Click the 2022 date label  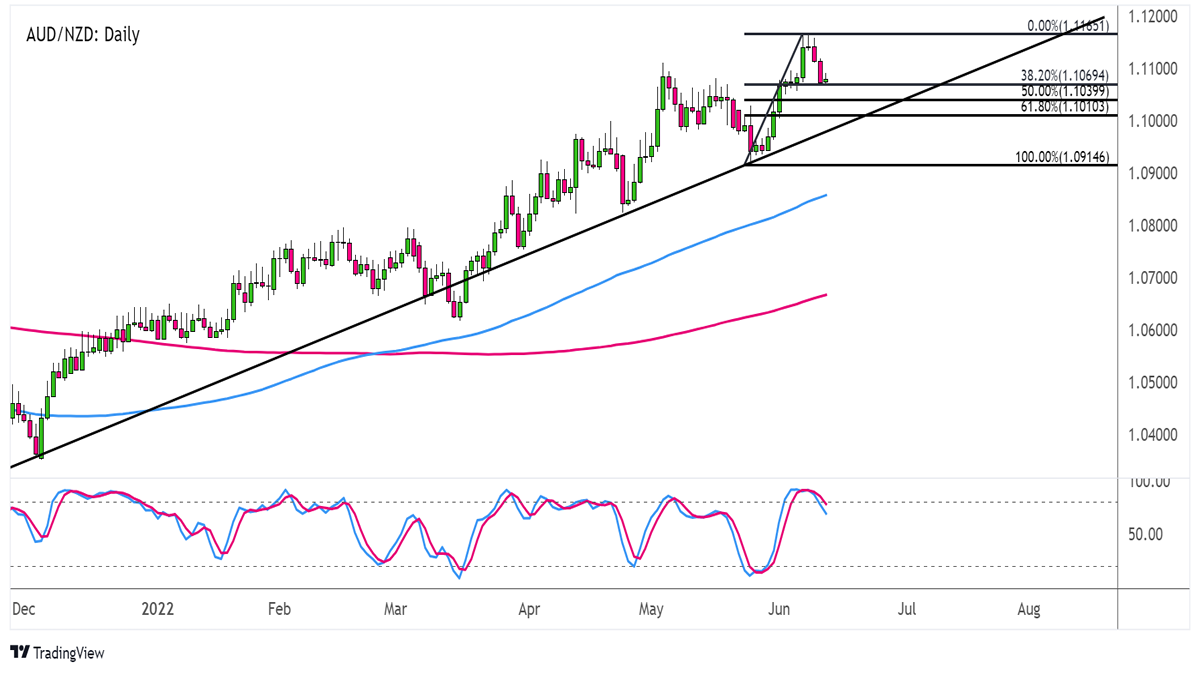(x=158, y=608)
